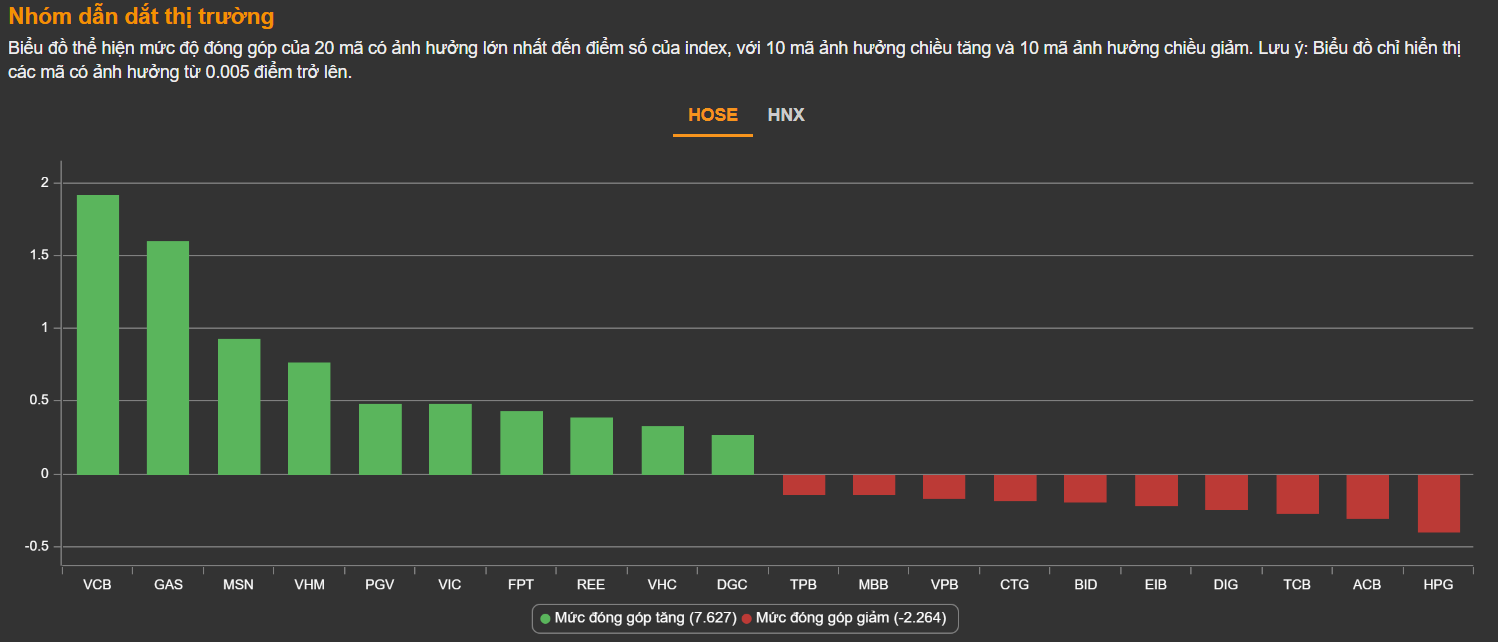The height and width of the screenshot is (642, 1498).
Task: Click the VIC green bar
Action: (x=450, y=439)
